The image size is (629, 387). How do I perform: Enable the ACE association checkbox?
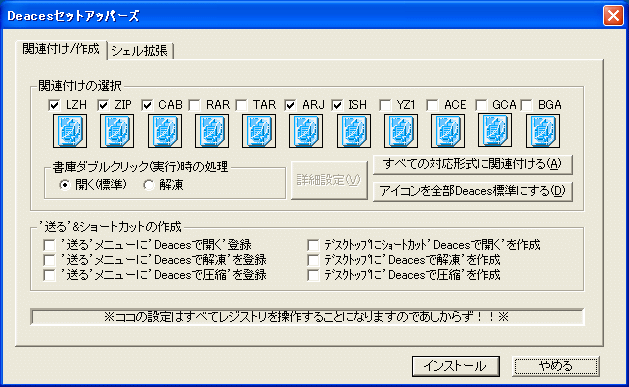[x=432, y=105]
